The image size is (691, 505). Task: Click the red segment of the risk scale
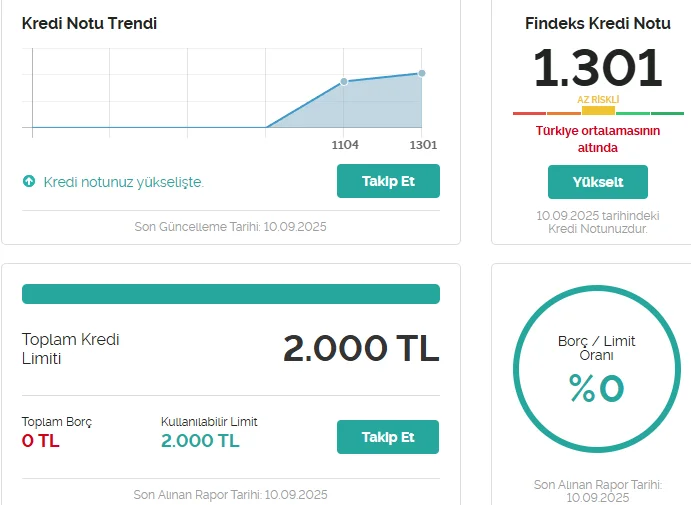tap(529, 114)
